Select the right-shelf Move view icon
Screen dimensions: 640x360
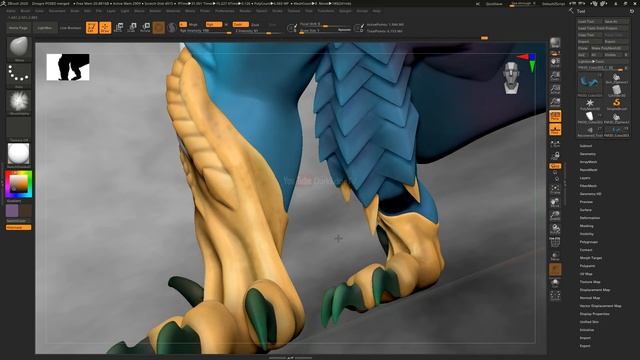[x=555, y=202]
